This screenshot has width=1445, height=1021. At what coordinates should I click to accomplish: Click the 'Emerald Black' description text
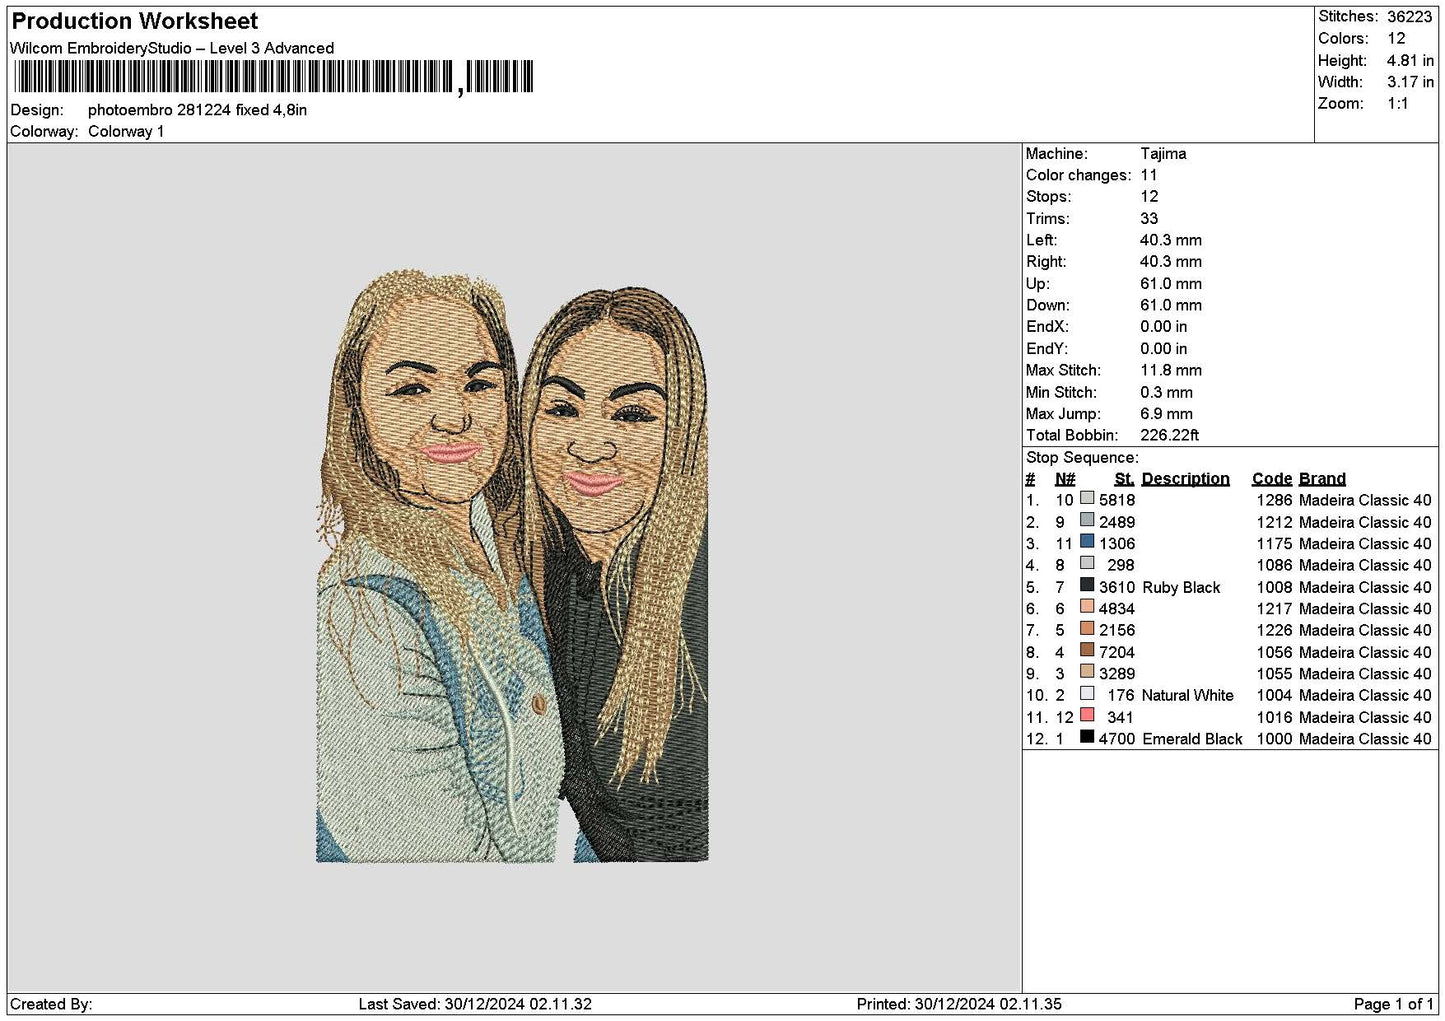(x=1192, y=739)
